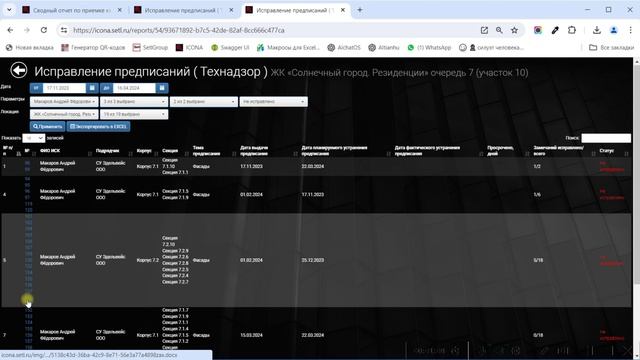640x360 pixels.
Task: Go back using the white circled arrow icon
Action: [19, 70]
